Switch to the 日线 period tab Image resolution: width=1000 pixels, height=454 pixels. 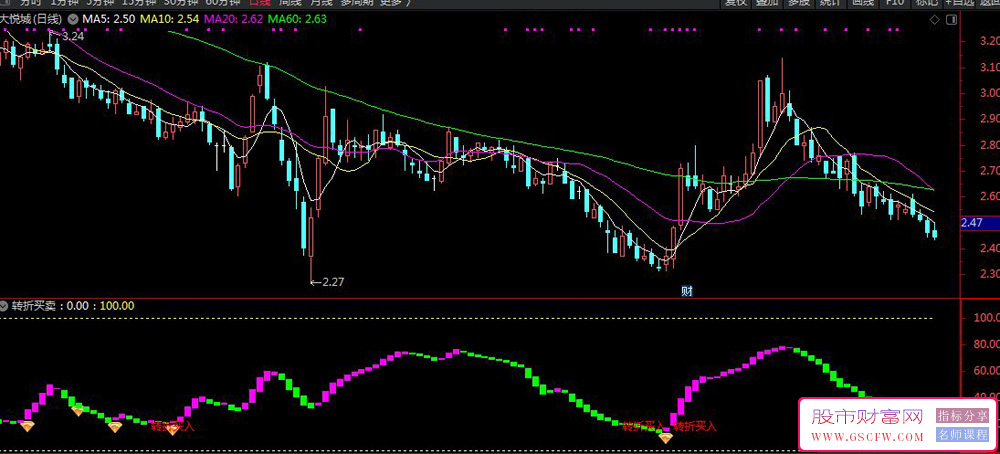click(x=260, y=3)
